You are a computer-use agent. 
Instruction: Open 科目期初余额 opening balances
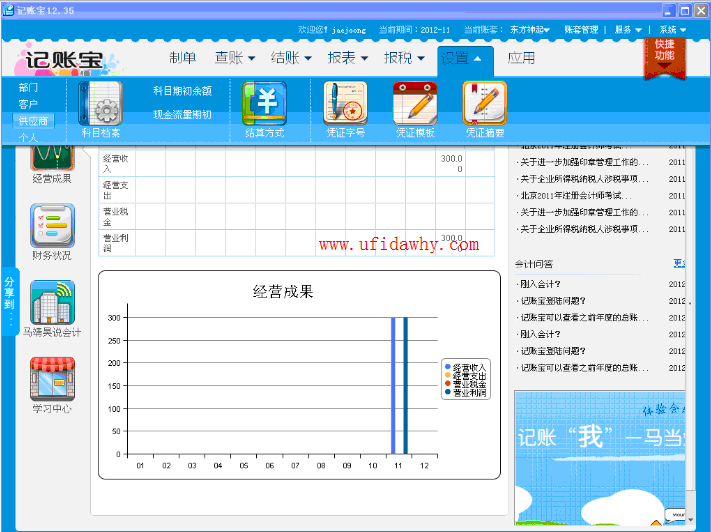pos(182,91)
